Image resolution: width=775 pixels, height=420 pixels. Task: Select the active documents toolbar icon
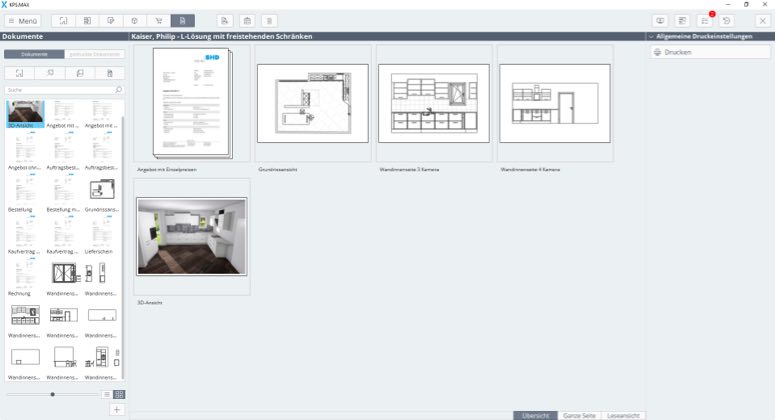[183, 20]
